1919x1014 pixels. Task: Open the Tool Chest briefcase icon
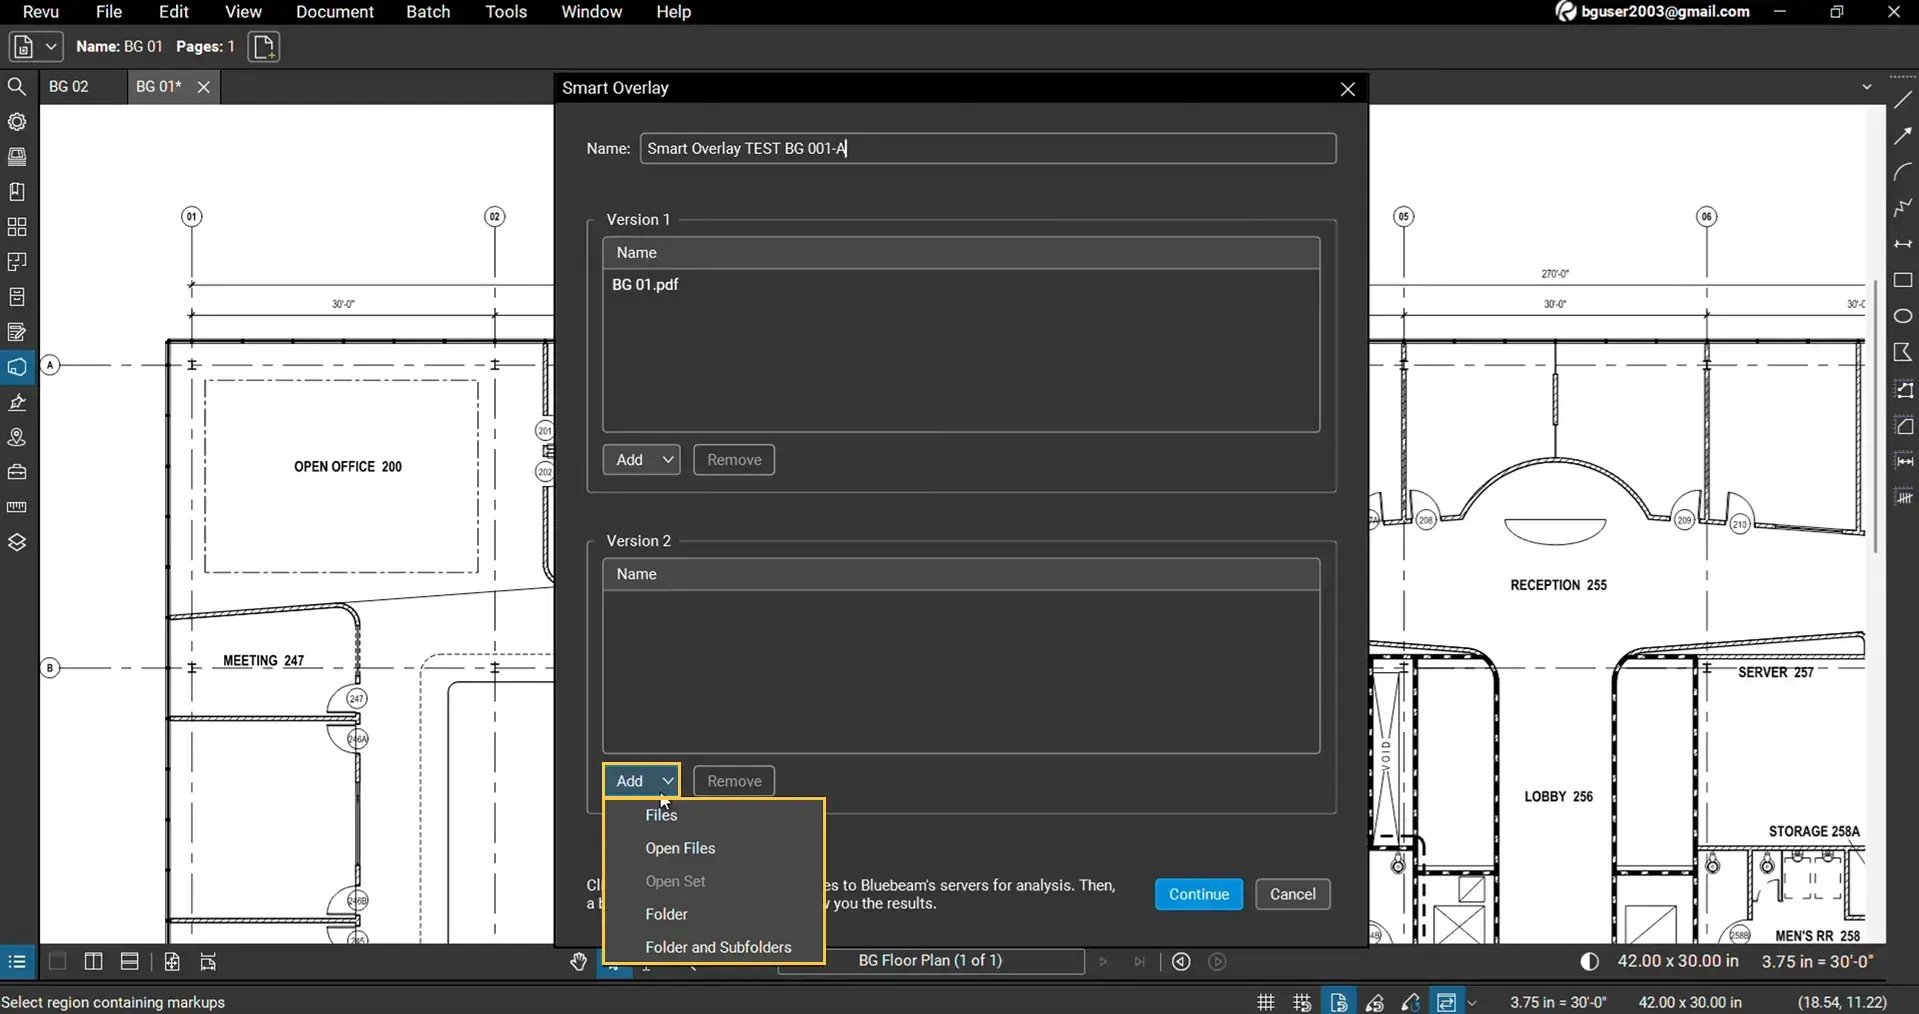tap(17, 472)
